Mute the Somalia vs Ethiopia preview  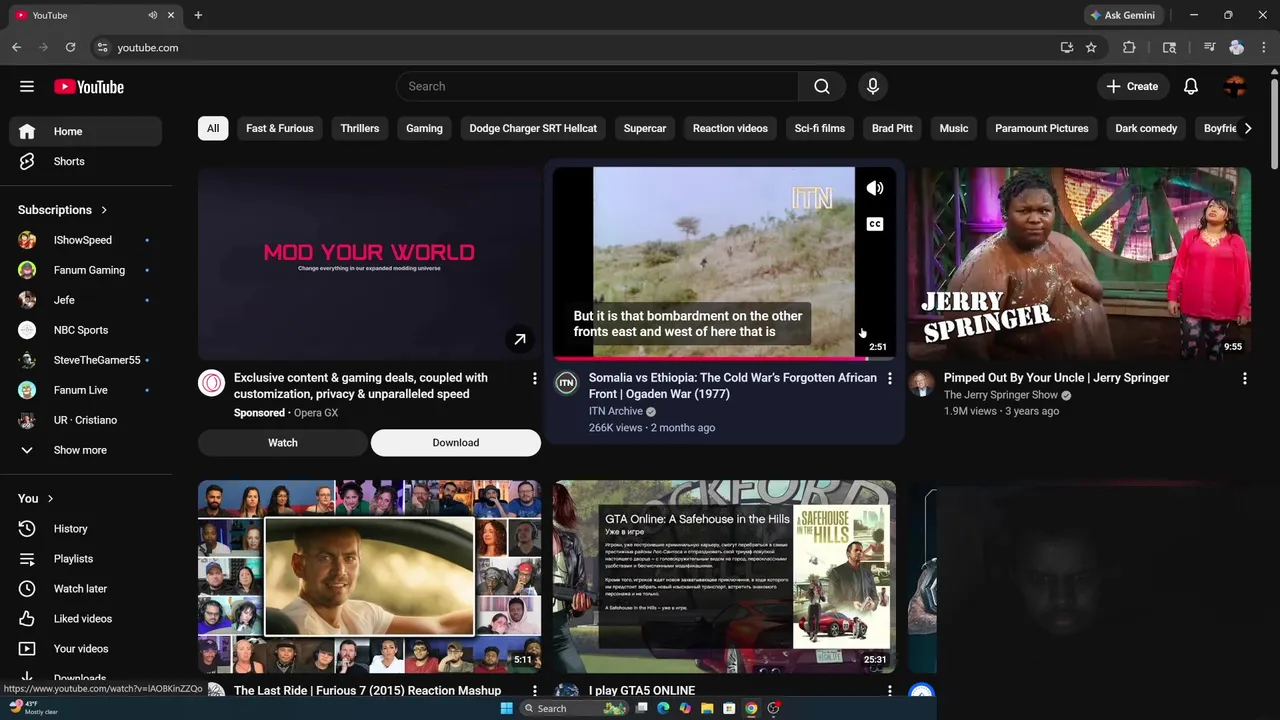click(875, 188)
